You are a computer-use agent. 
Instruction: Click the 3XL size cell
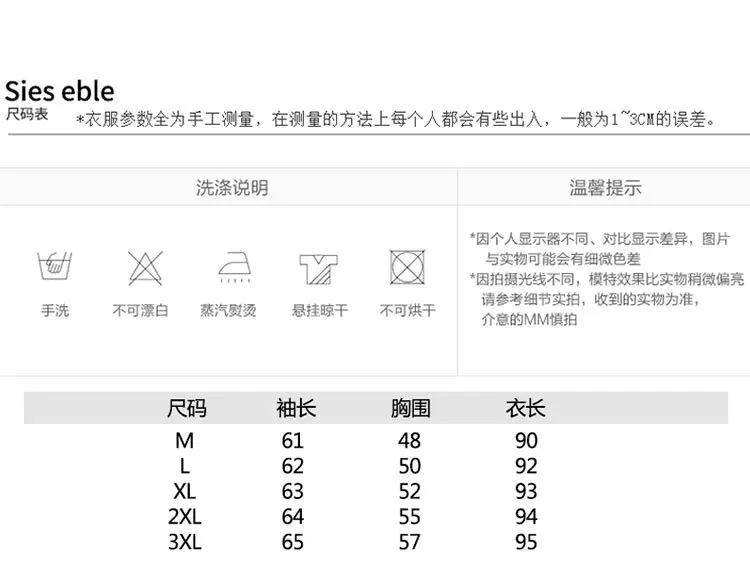point(185,542)
